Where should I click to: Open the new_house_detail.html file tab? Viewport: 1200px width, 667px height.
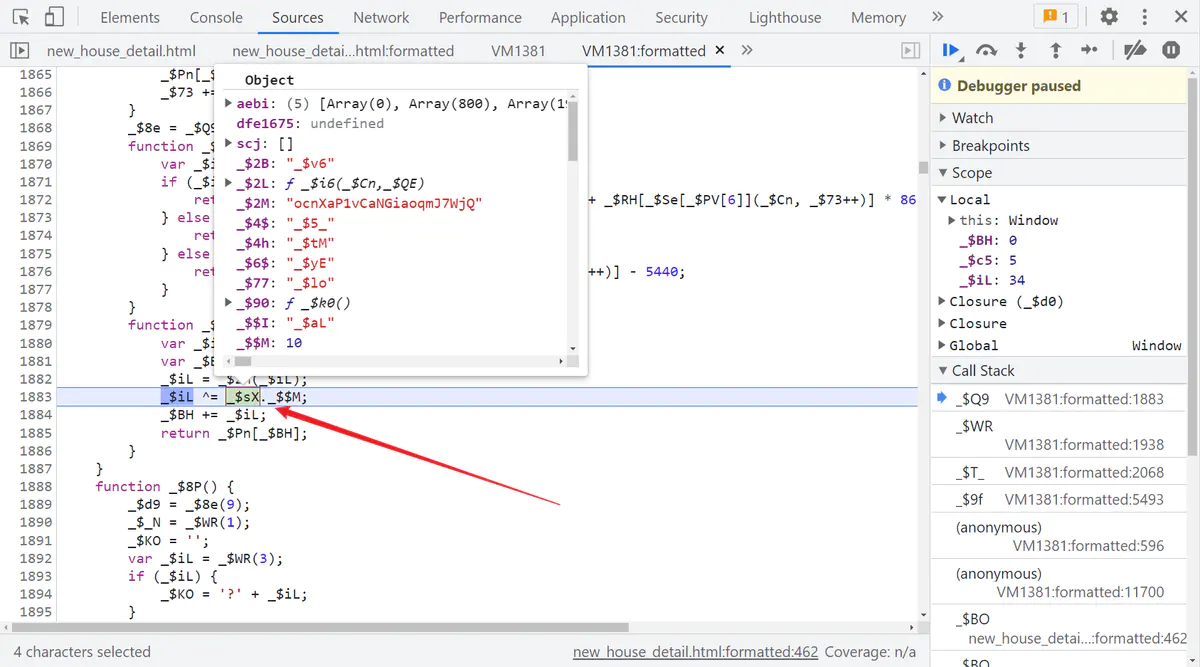121,51
